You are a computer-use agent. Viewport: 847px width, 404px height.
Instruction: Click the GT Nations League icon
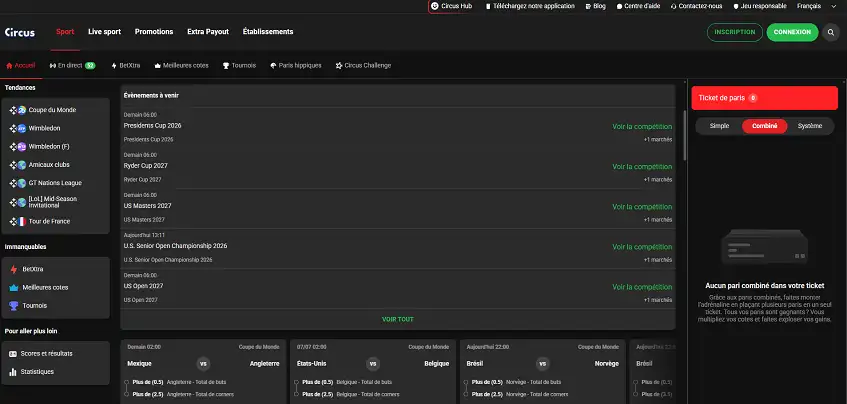(x=22, y=183)
